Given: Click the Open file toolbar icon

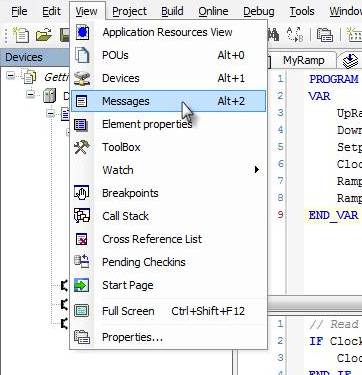Looking at the screenshot, I should click(x=44, y=35).
